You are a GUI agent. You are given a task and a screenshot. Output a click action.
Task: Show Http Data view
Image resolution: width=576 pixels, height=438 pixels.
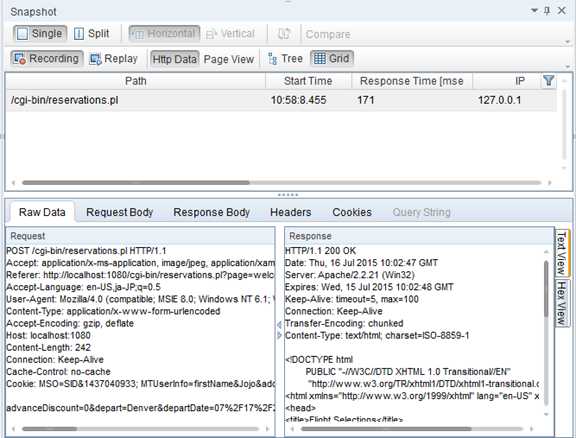point(174,59)
